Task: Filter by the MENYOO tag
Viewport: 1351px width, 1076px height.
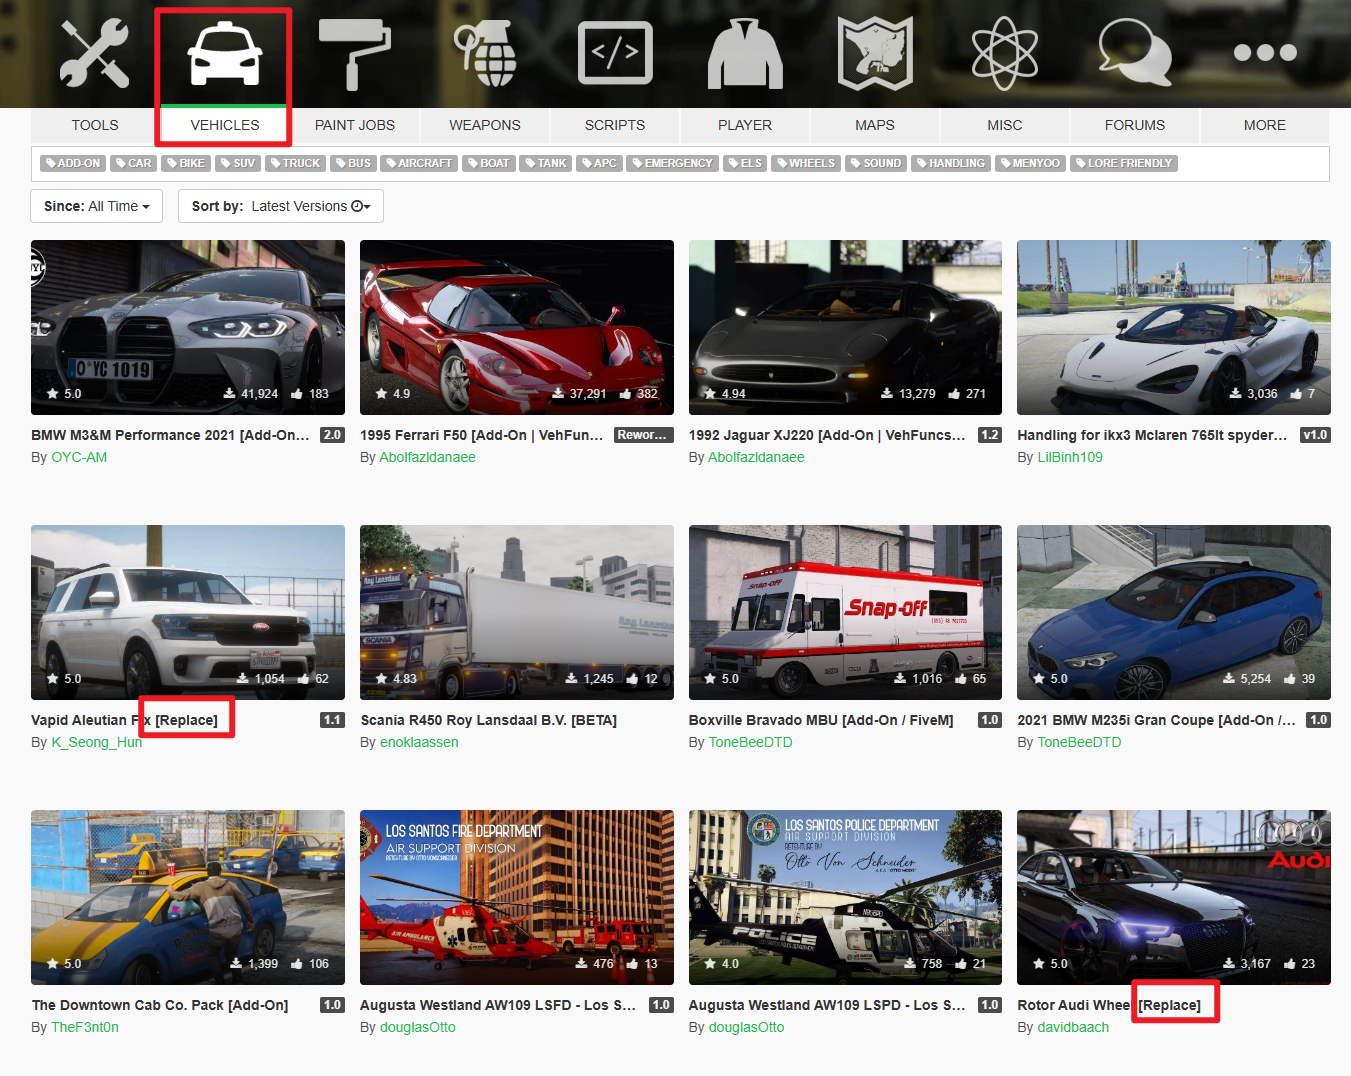Action: pyautogui.click(x=1030, y=163)
